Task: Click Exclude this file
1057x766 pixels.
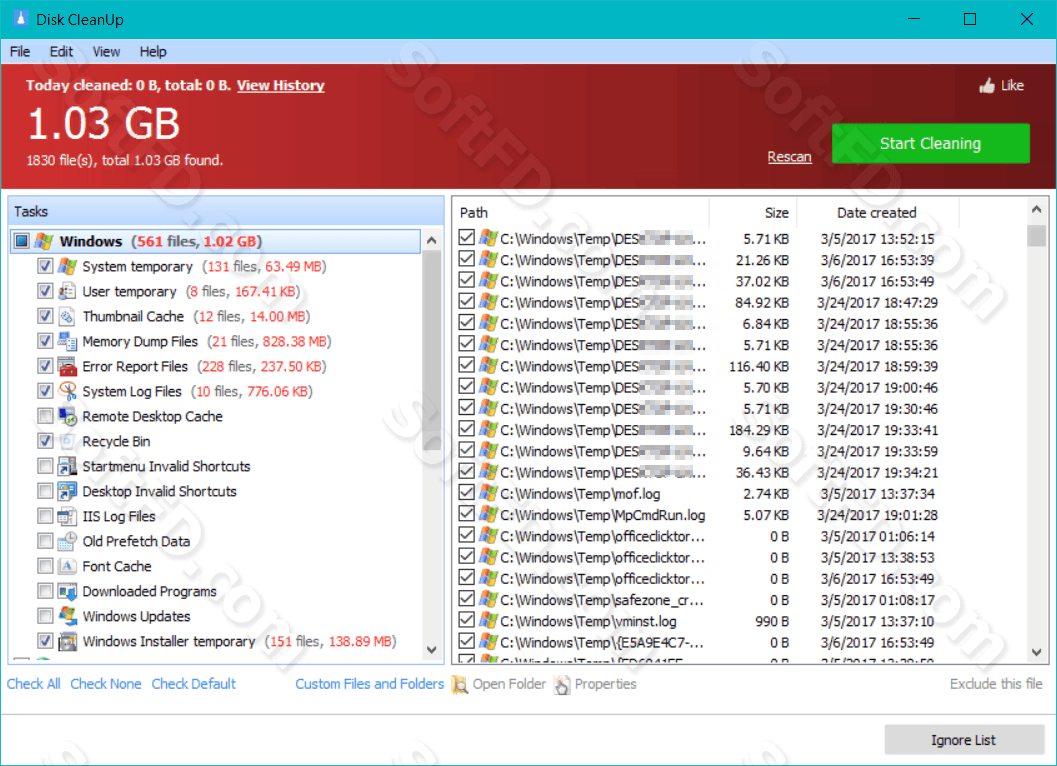Action: click(x=996, y=684)
